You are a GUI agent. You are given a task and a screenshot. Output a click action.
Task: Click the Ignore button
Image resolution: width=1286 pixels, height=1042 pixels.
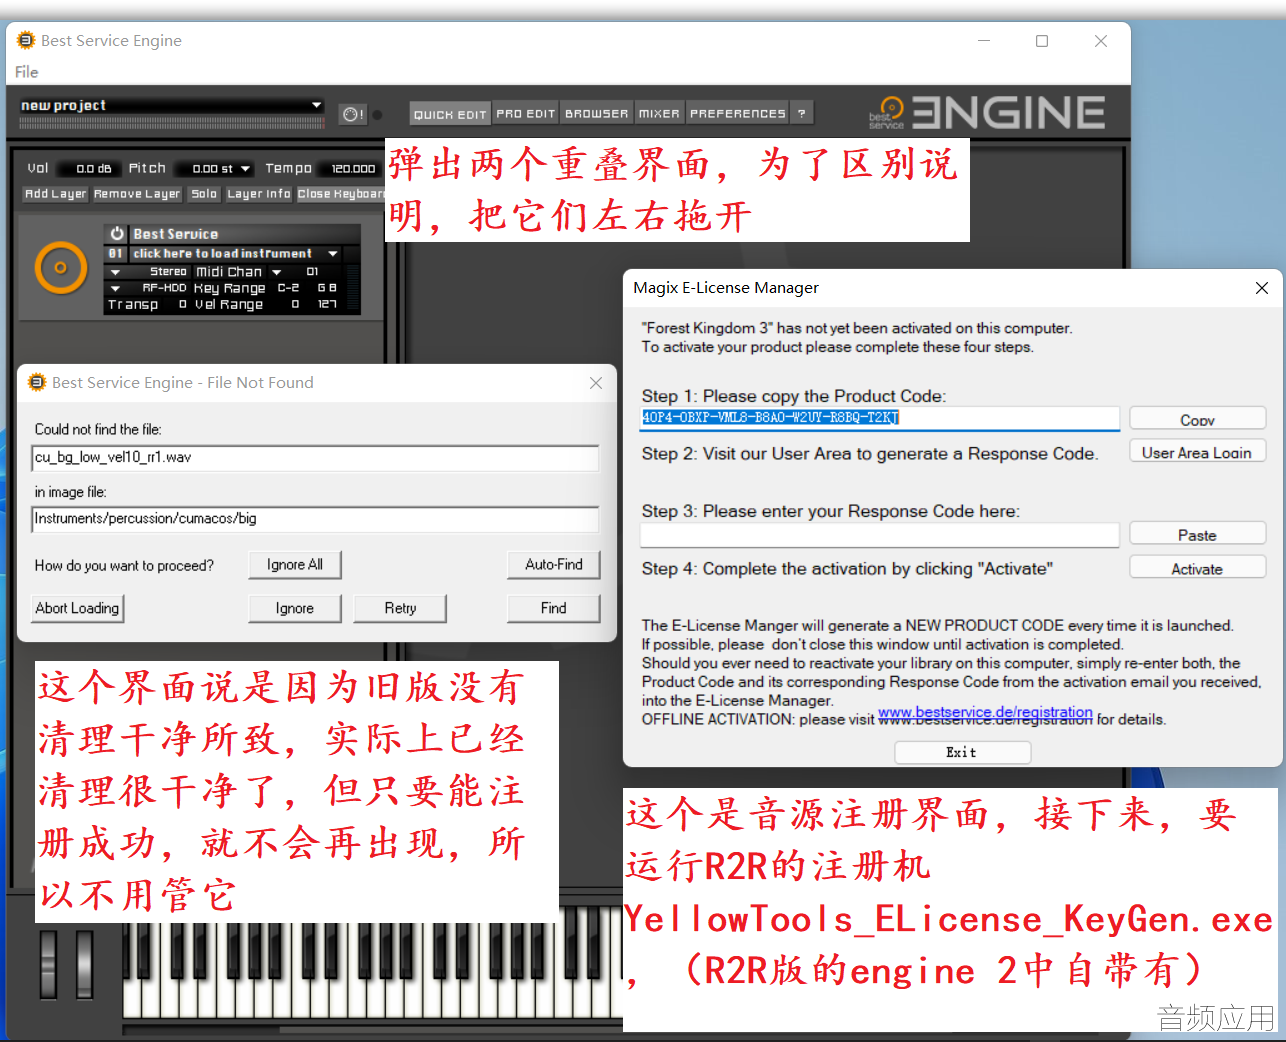click(x=295, y=608)
